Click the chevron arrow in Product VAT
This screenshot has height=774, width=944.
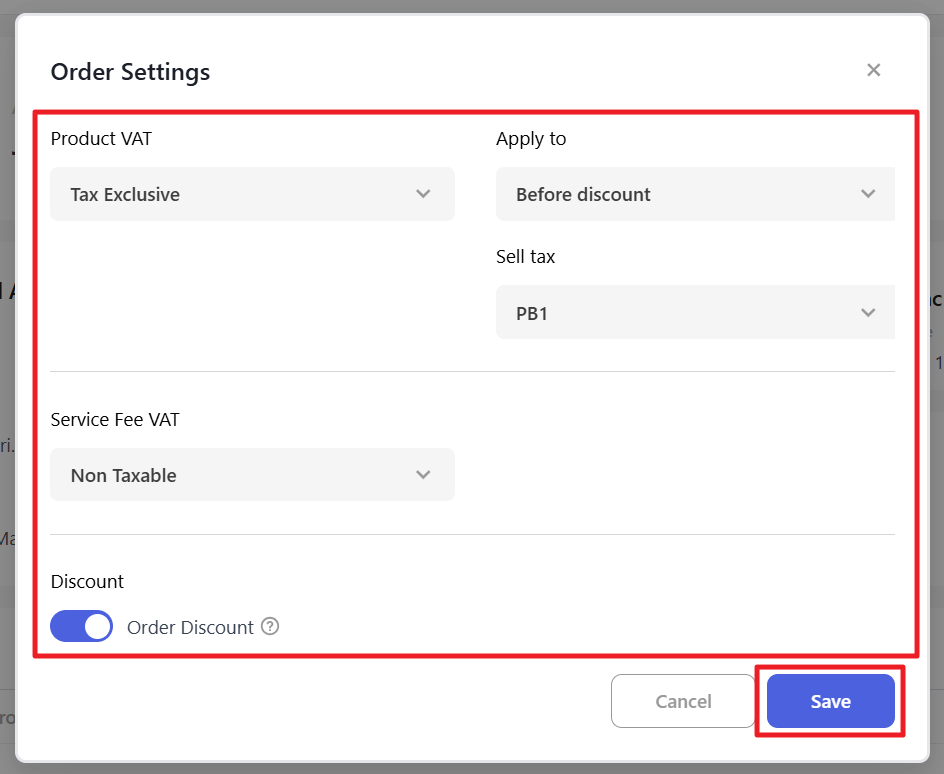click(423, 194)
